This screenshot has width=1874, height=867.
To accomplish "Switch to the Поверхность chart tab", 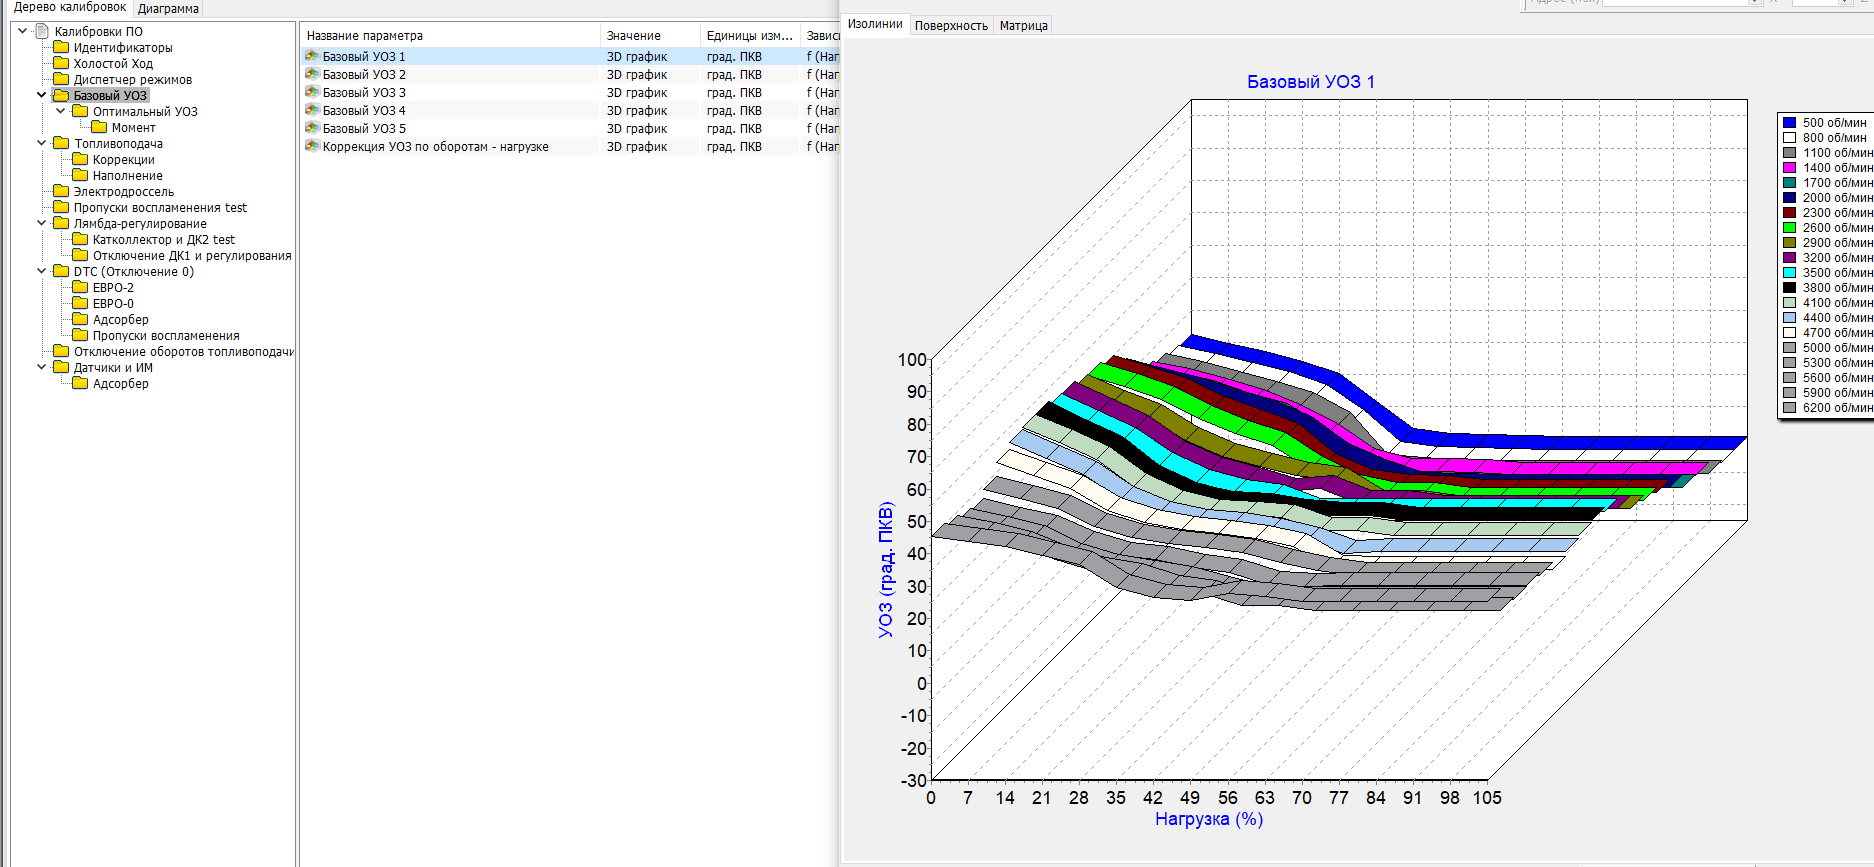I will 950,26.
